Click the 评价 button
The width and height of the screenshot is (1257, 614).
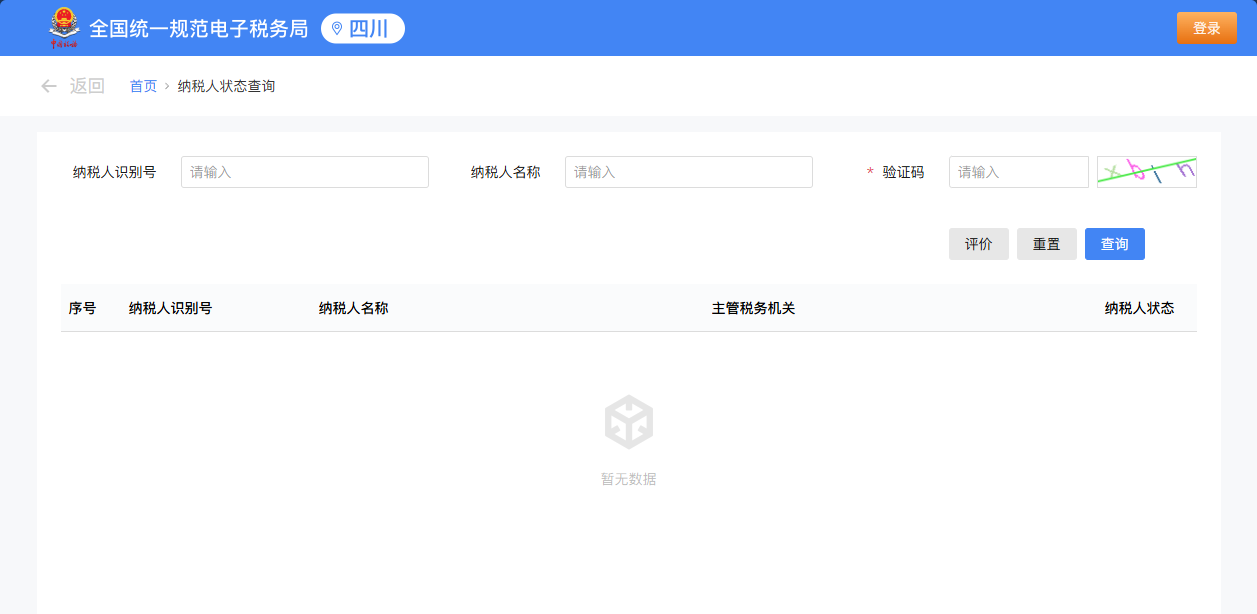pos(978,243)
